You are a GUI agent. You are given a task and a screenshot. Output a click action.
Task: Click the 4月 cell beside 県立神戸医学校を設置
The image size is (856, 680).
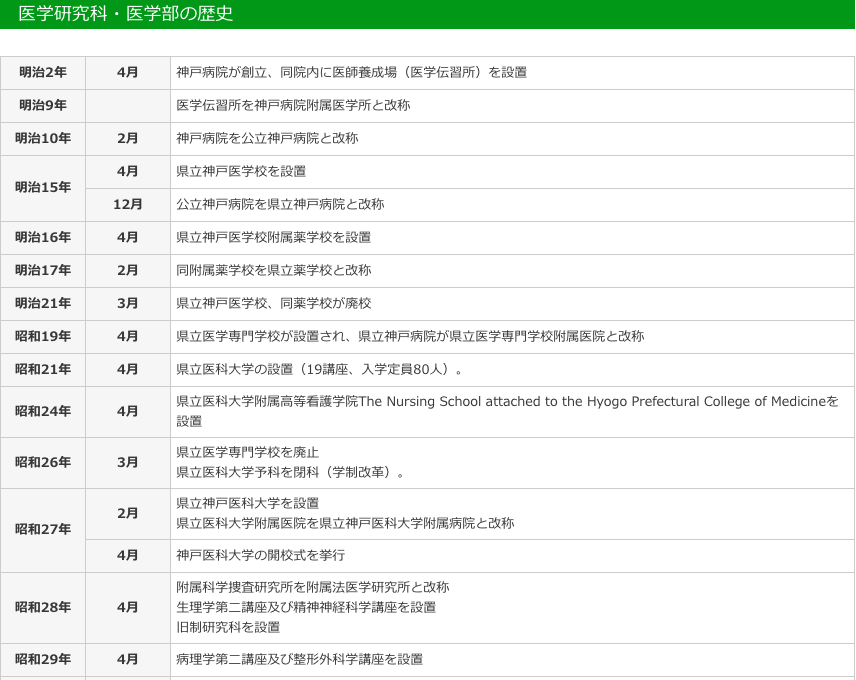(128, 172)
